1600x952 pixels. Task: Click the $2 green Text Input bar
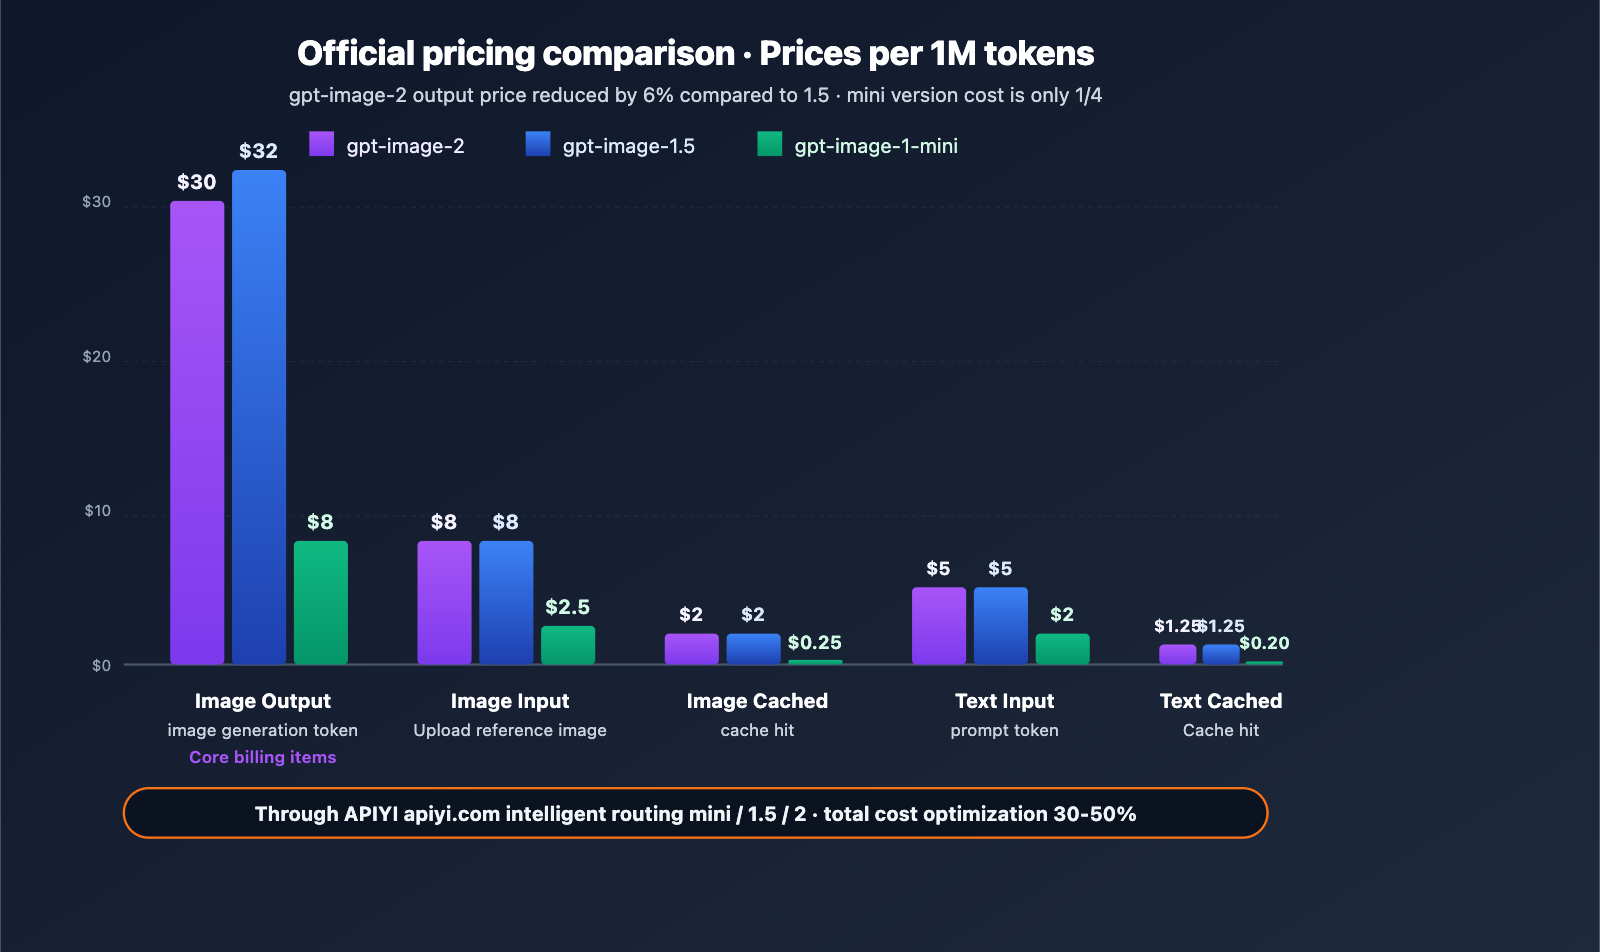pos(1062,649)
